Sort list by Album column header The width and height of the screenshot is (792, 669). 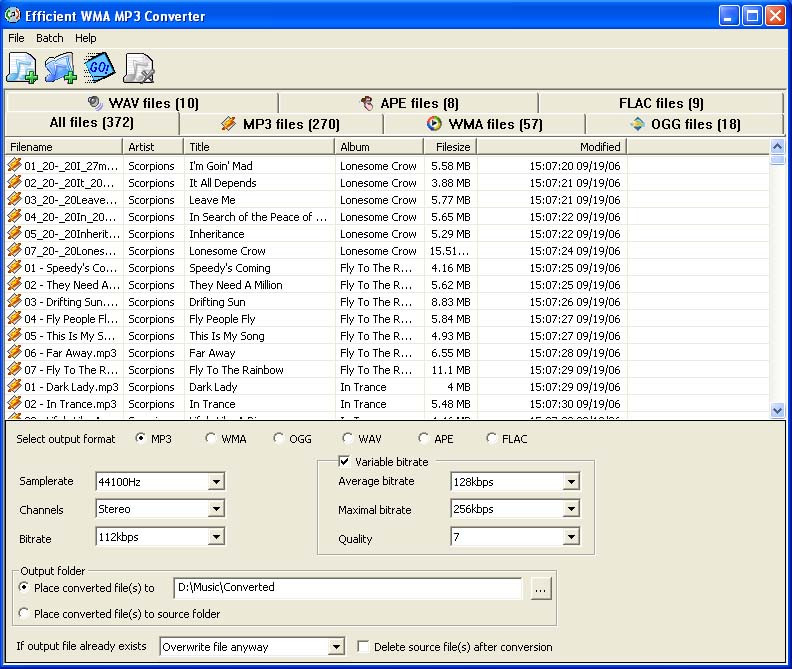click(379, 147)
